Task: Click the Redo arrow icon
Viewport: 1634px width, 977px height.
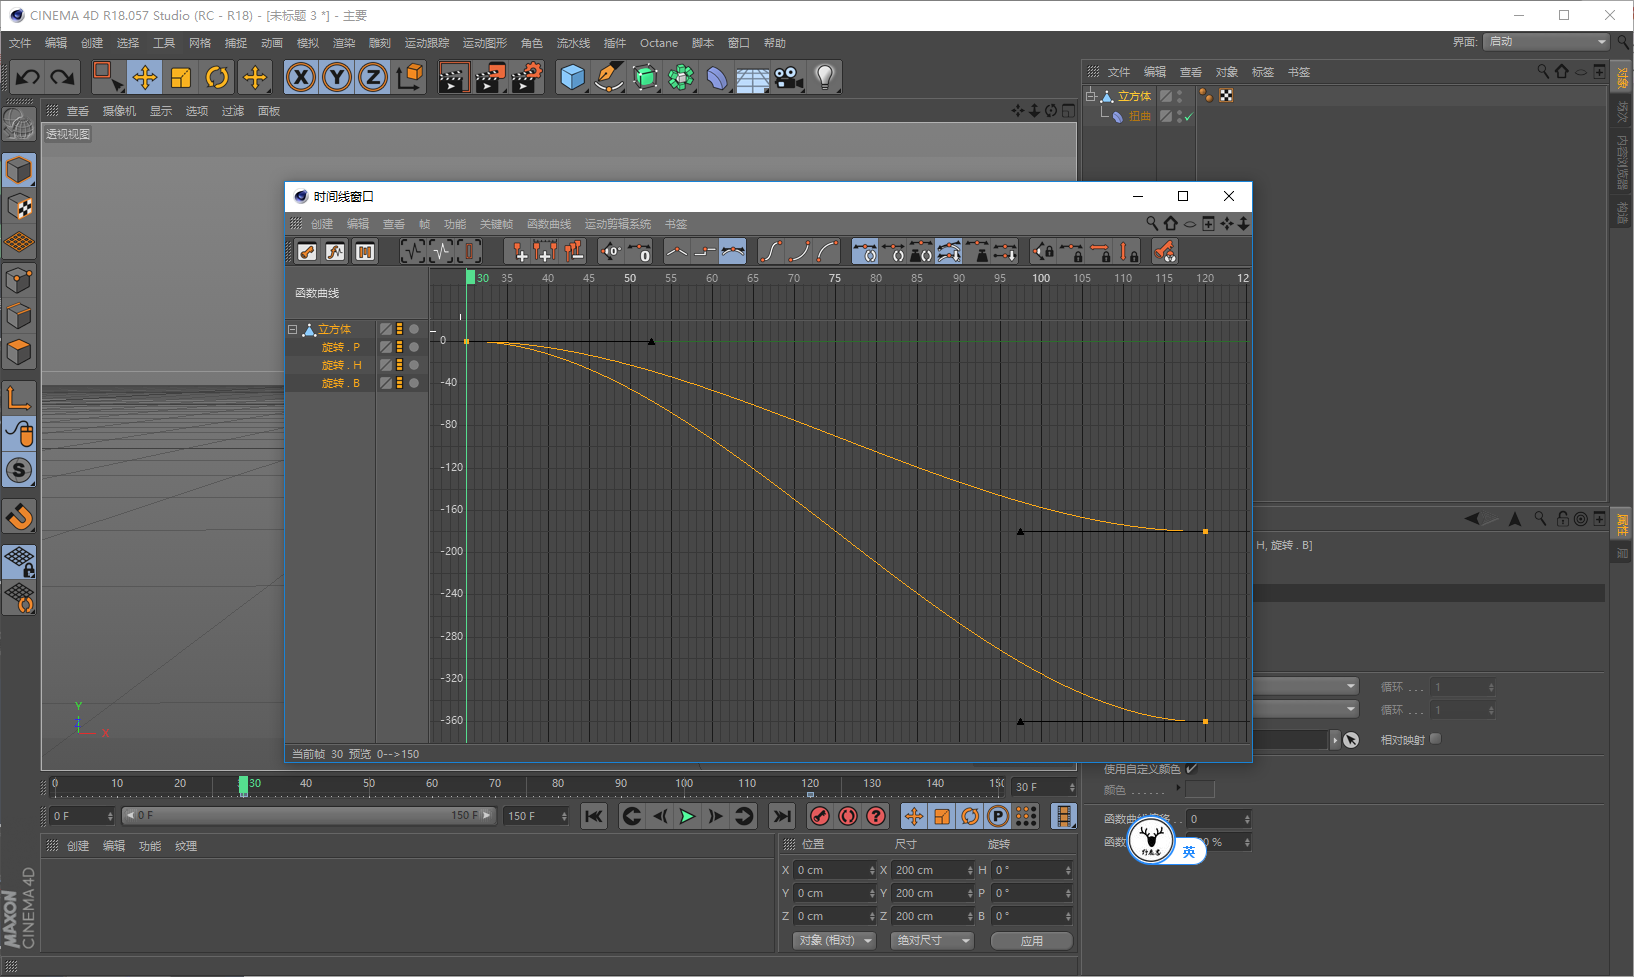Action: pos(62,77)
